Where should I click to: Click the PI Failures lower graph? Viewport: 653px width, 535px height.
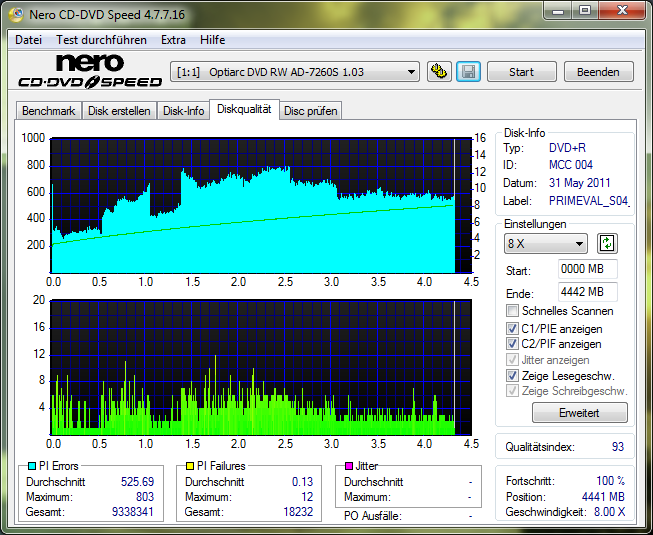(261, 367)
